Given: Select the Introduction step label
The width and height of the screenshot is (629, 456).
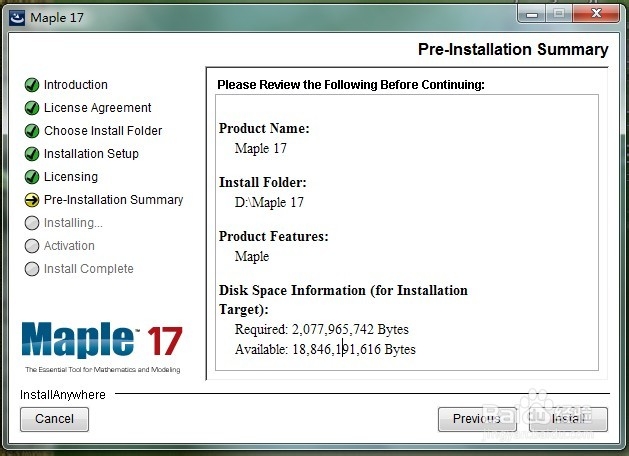Looking at the screenshot, I should 75,85.
